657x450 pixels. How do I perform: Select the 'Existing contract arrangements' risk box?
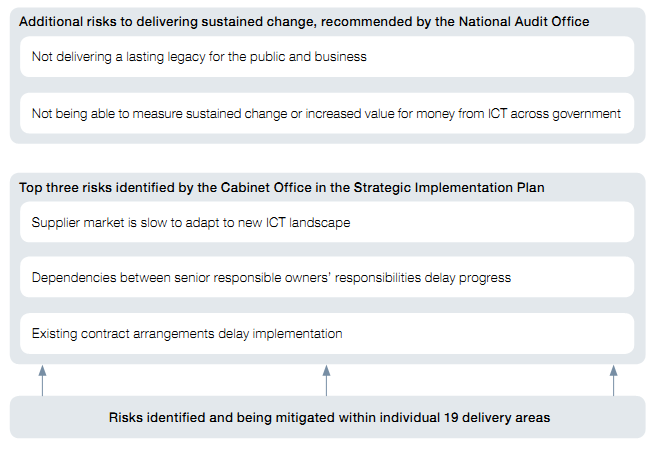point(327,333)
